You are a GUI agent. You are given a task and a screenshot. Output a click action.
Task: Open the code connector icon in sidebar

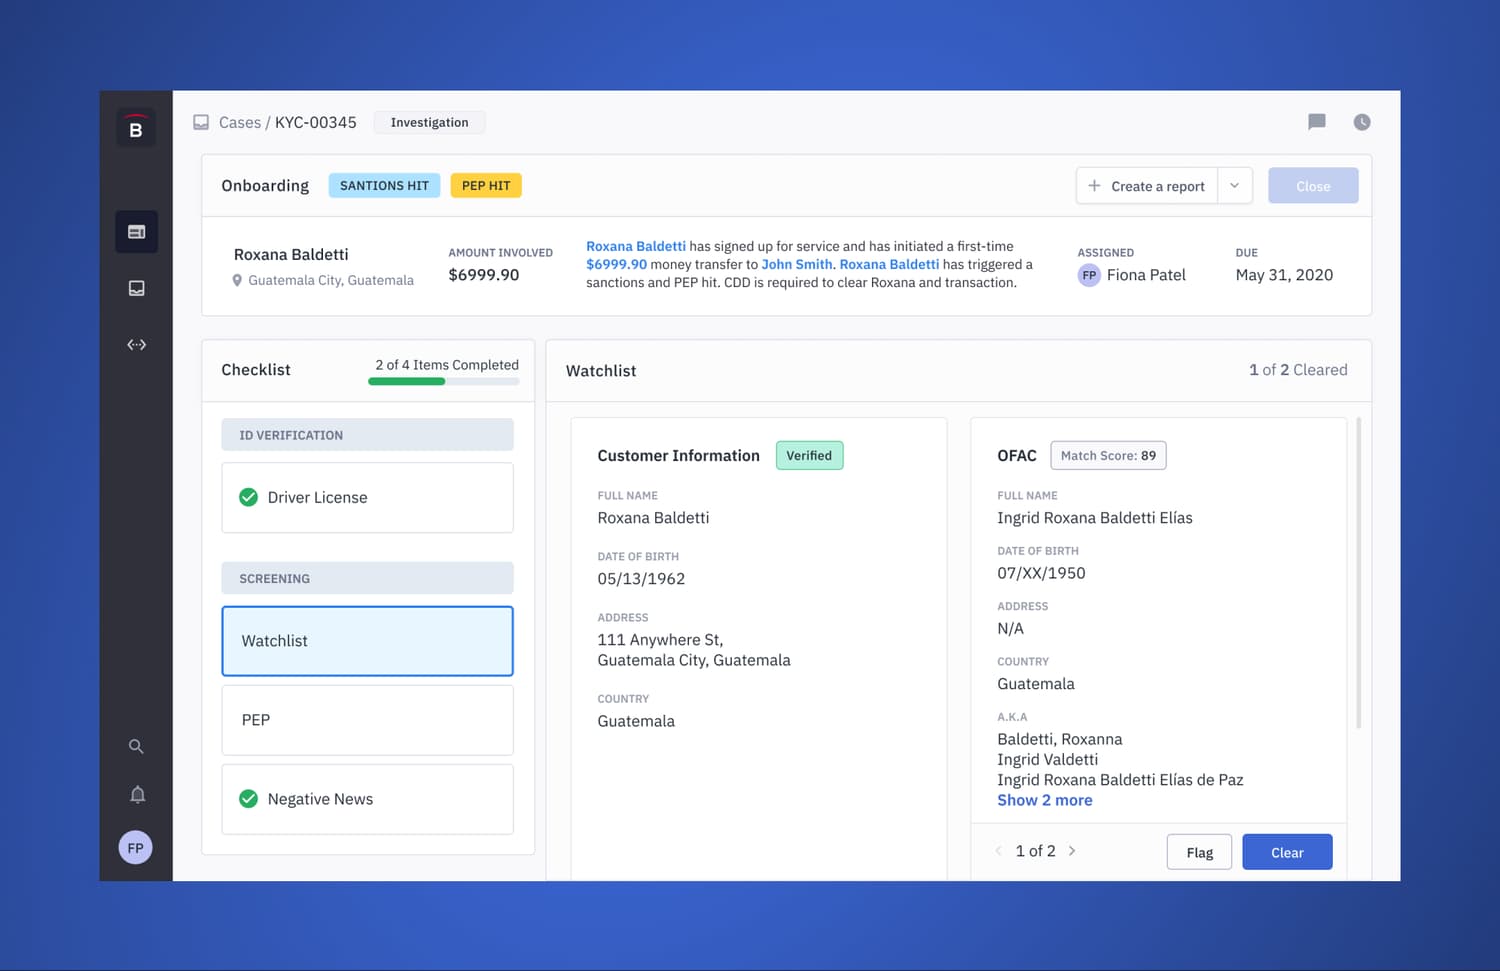coord(137,344)
